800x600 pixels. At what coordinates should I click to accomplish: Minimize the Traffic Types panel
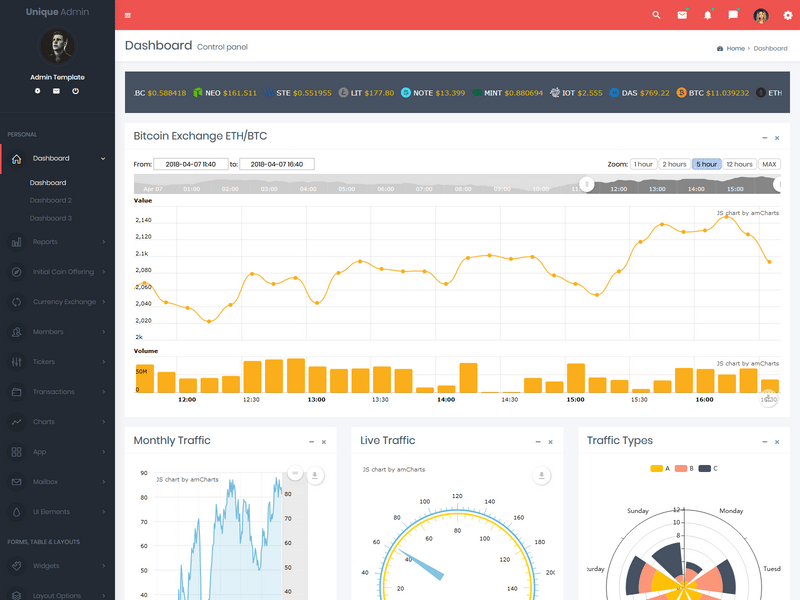pyautogui.click(x=764, y=442)
